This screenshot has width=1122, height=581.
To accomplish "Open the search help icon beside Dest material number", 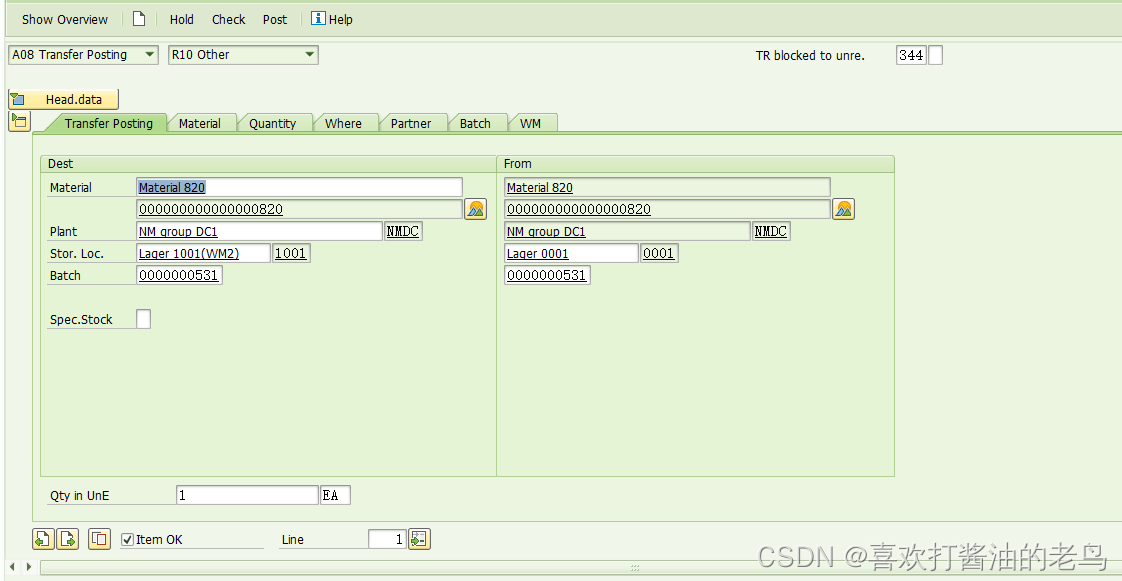I will [476, 209].
